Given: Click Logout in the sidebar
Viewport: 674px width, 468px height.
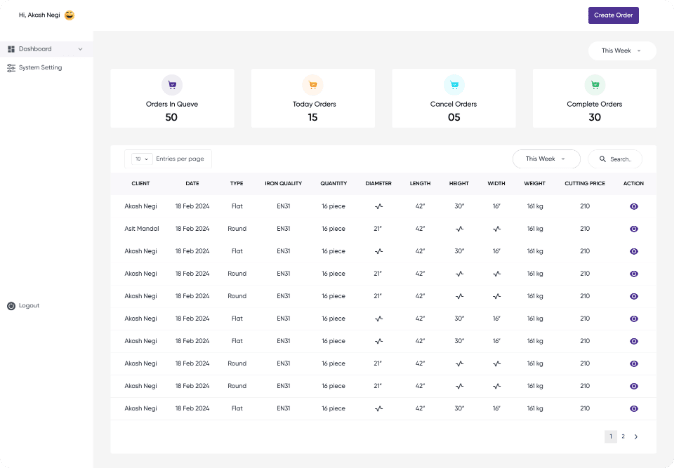Looking at the screenshot, I should click(x=24, y=306).
